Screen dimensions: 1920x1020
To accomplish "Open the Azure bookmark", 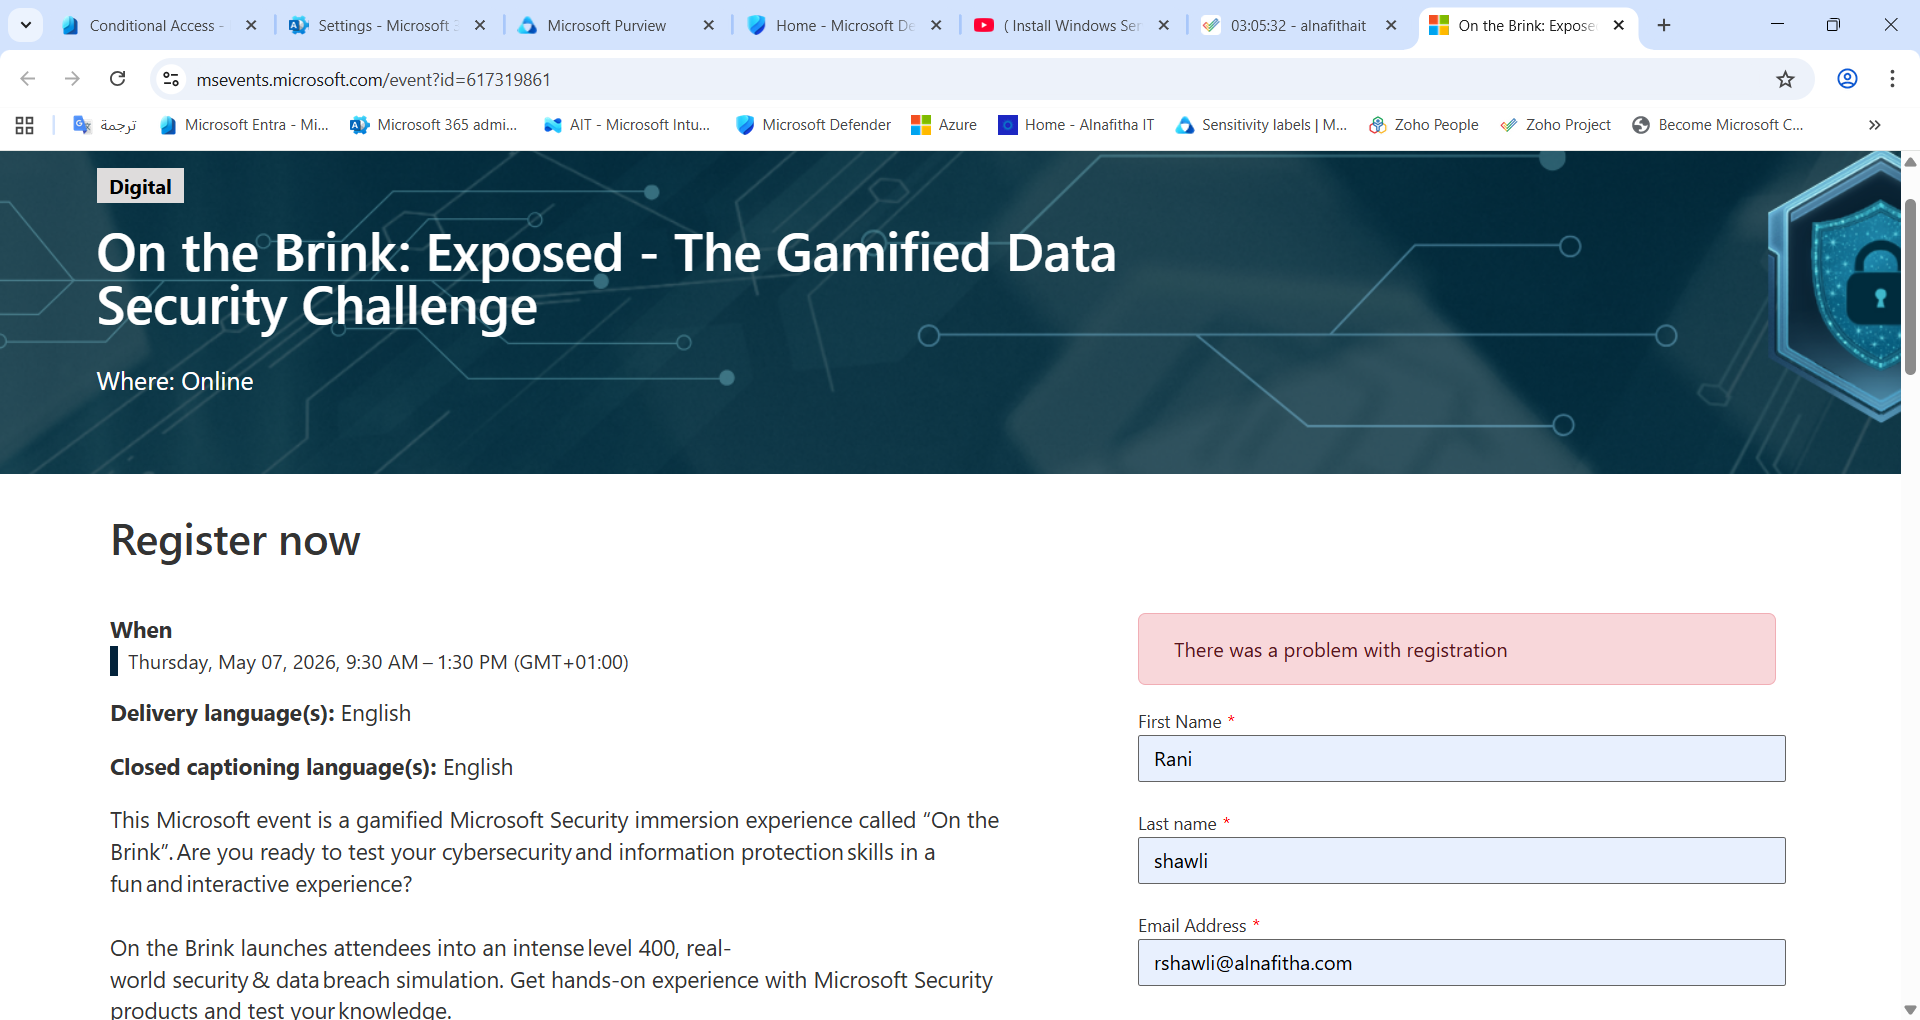I will [944, 125].
